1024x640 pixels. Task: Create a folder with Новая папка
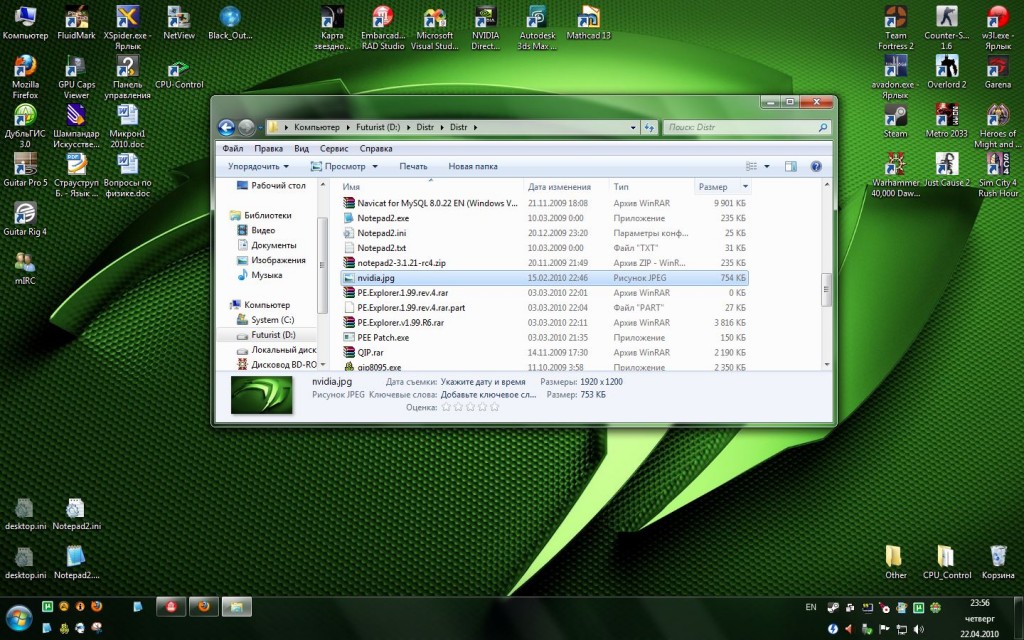[x=473, y=167]
